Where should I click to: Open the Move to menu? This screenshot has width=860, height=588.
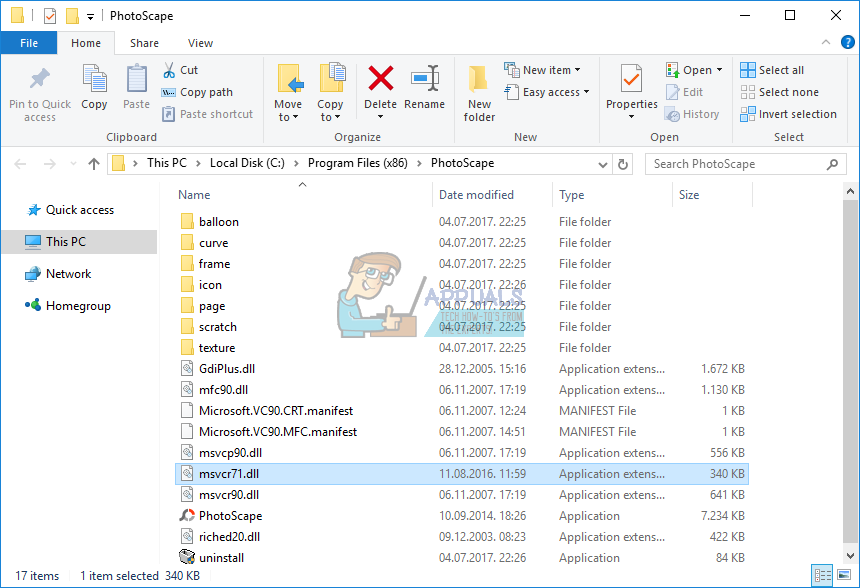(x=288, y=93)
